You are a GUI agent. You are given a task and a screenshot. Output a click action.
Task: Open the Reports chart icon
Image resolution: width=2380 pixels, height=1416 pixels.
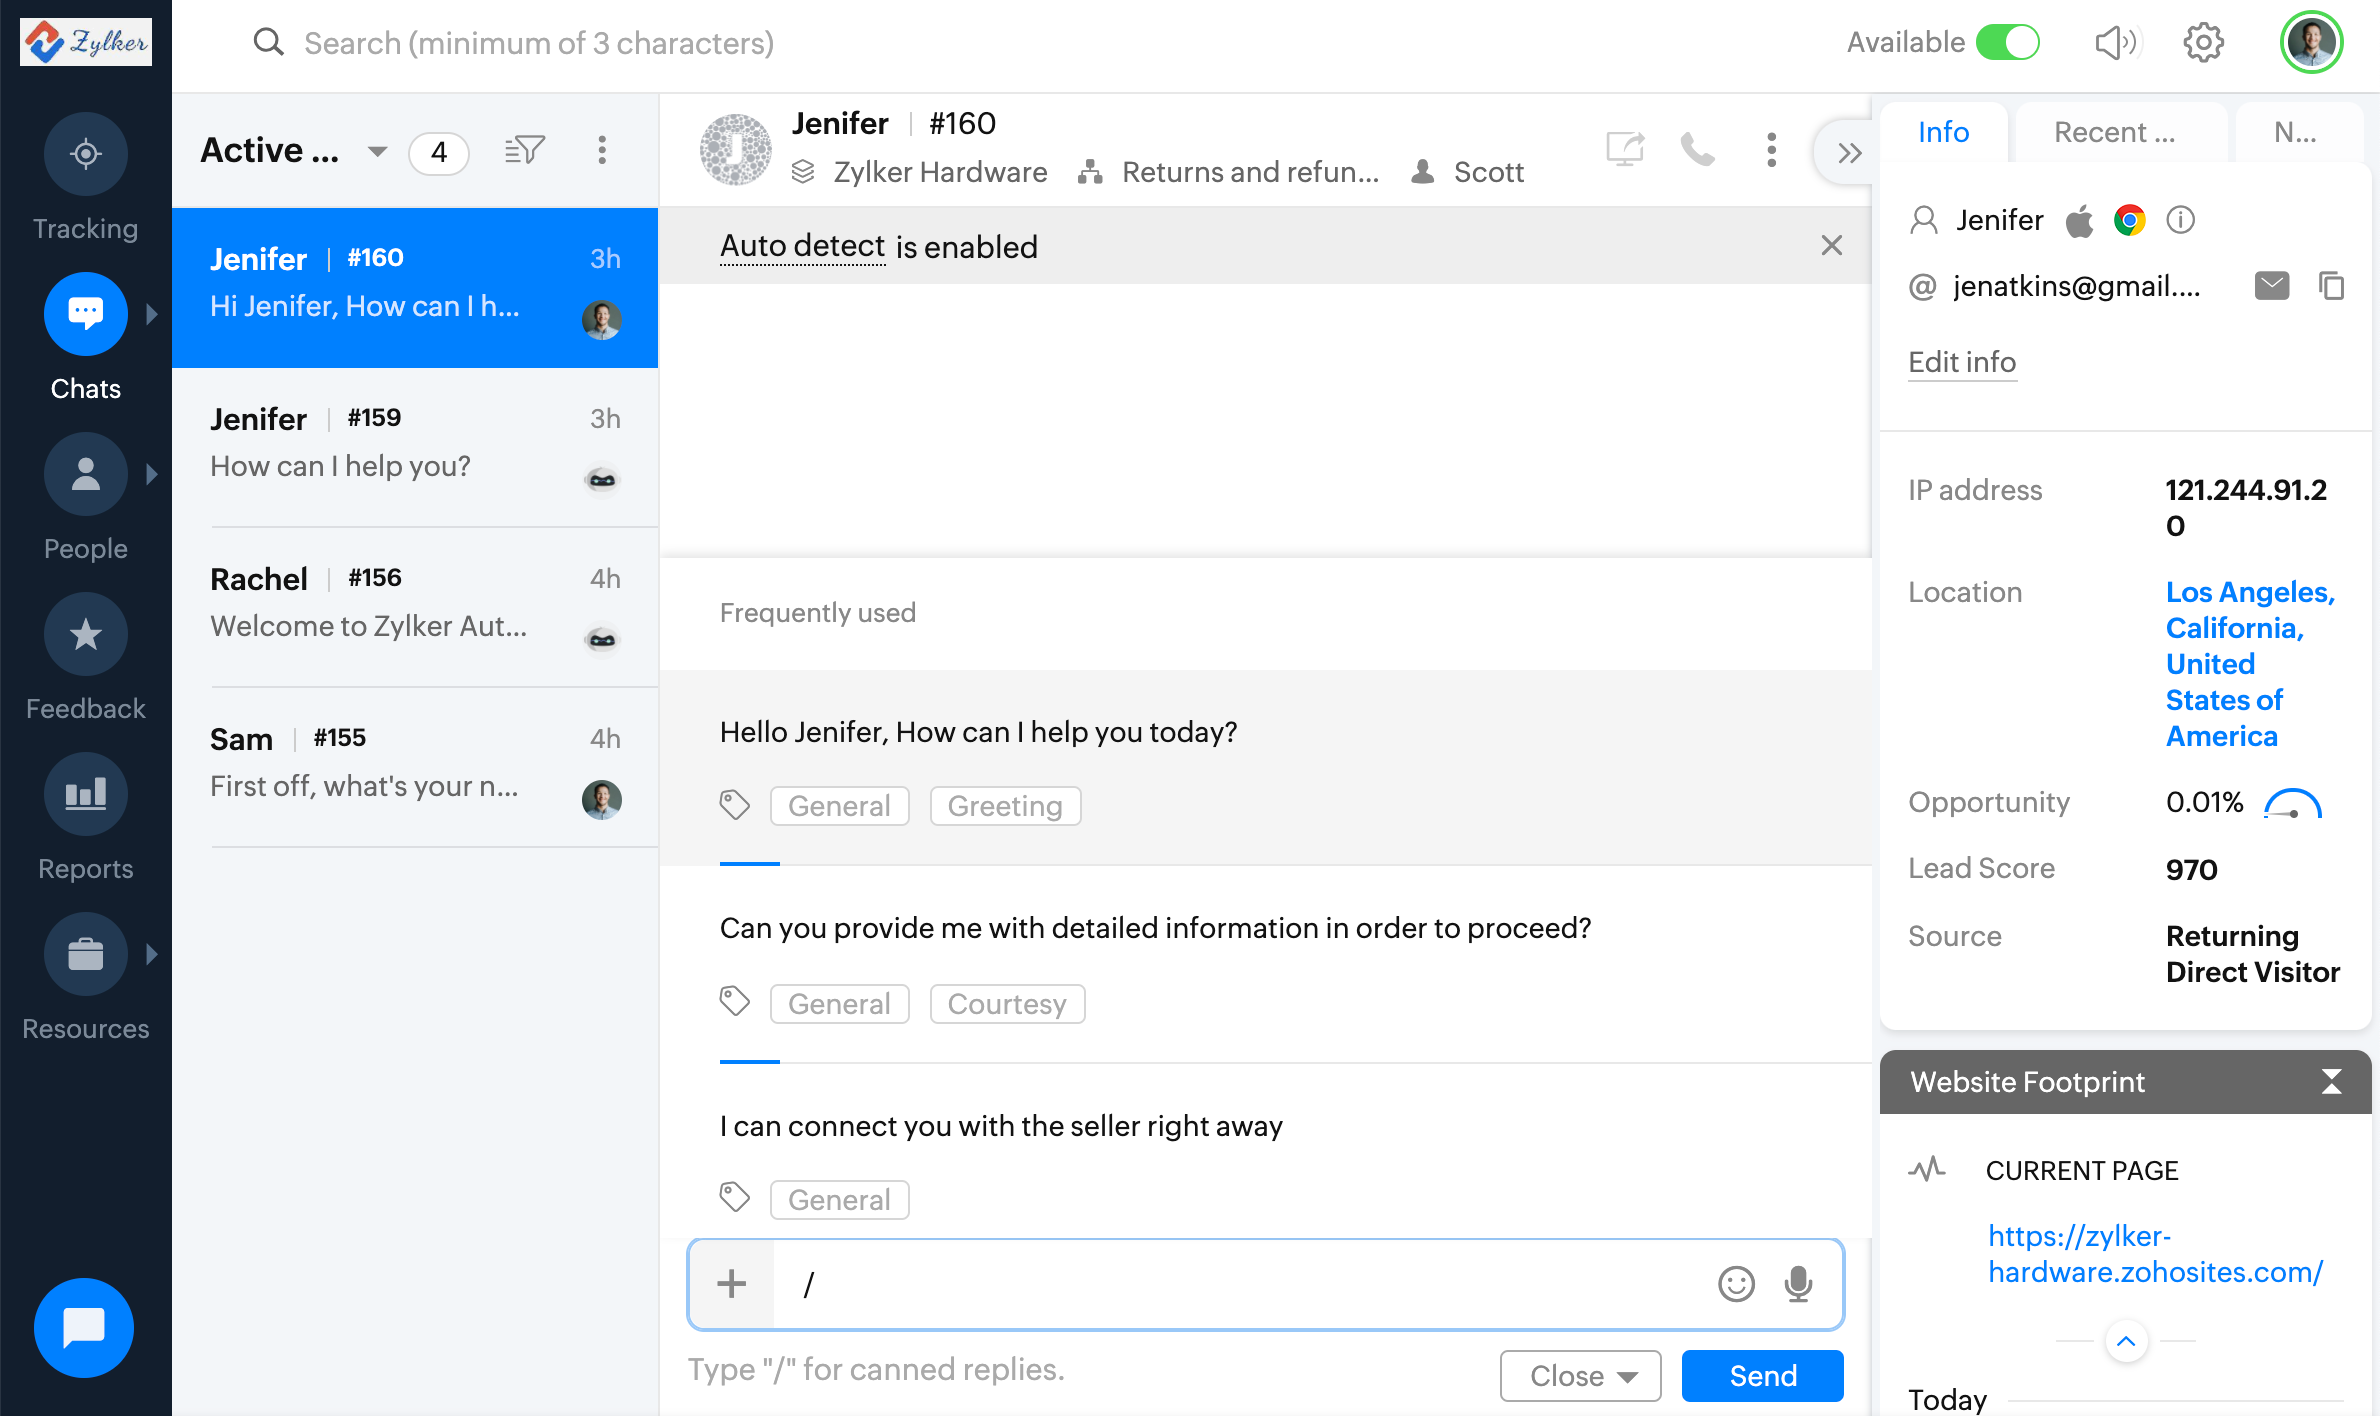tap(86, 794)
